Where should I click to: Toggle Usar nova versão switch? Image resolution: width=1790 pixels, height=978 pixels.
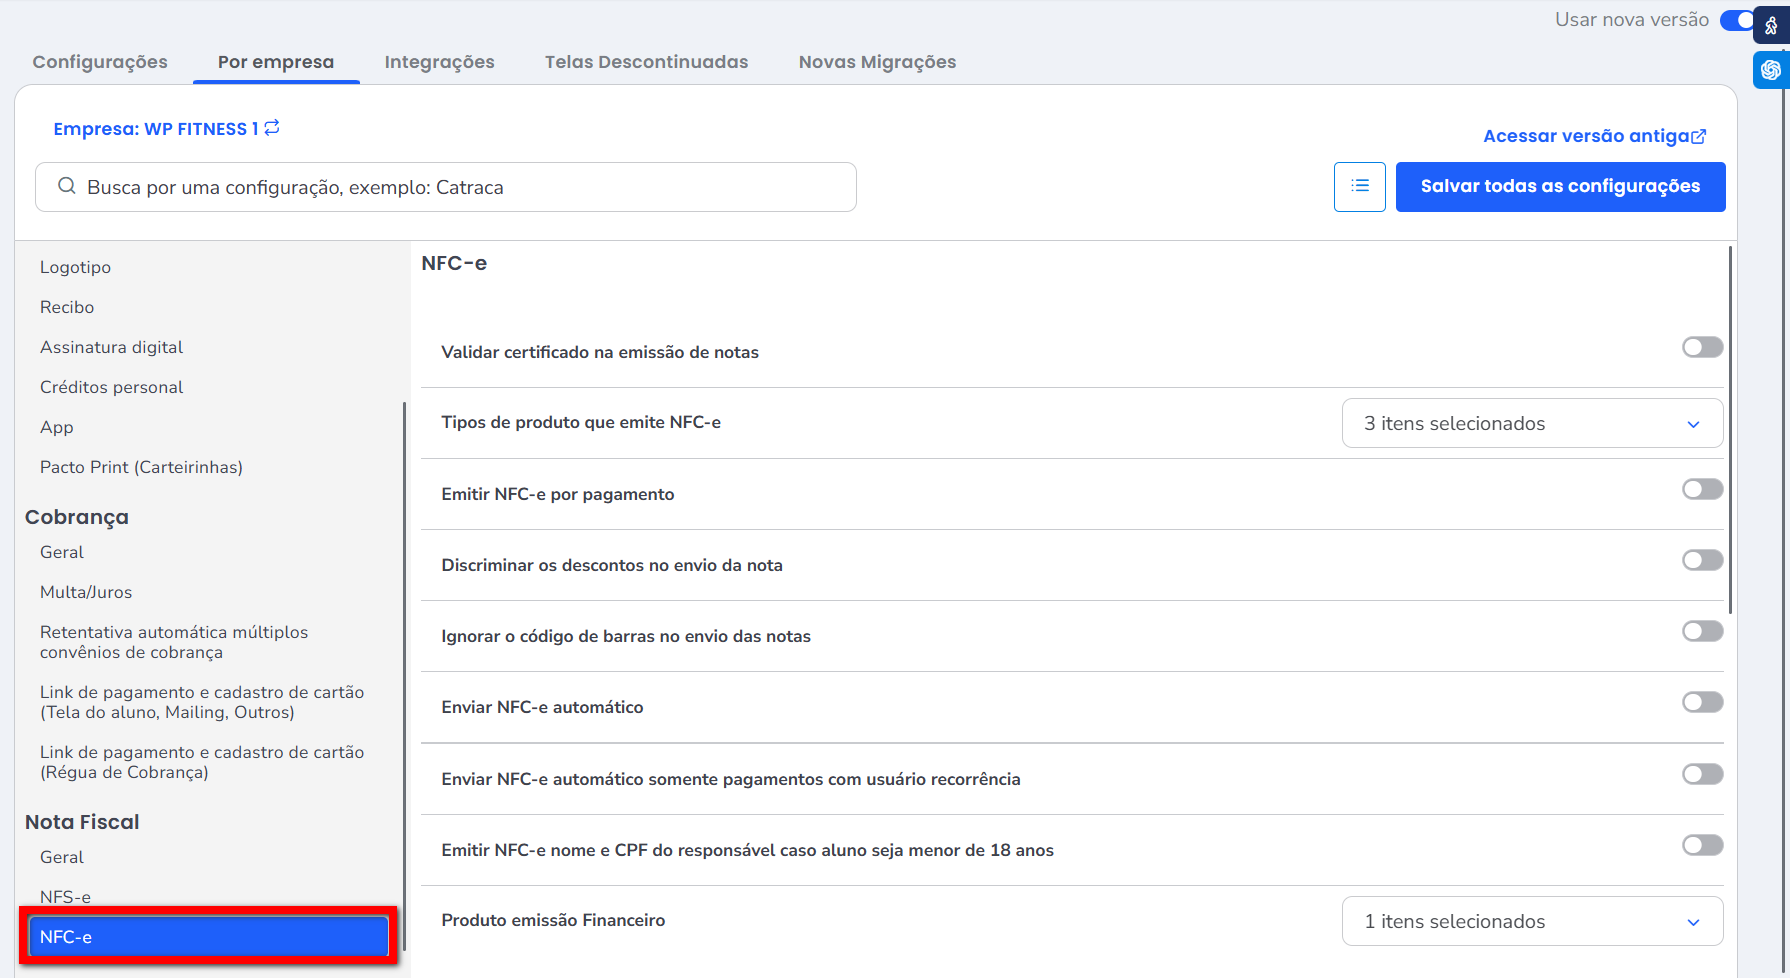(x=1737, y=20)
